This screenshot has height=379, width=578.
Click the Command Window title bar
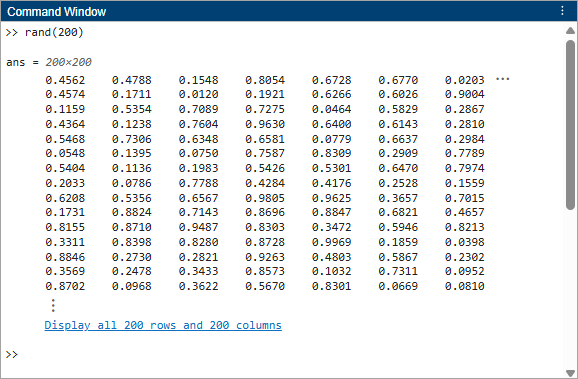(x=289, y=11)
